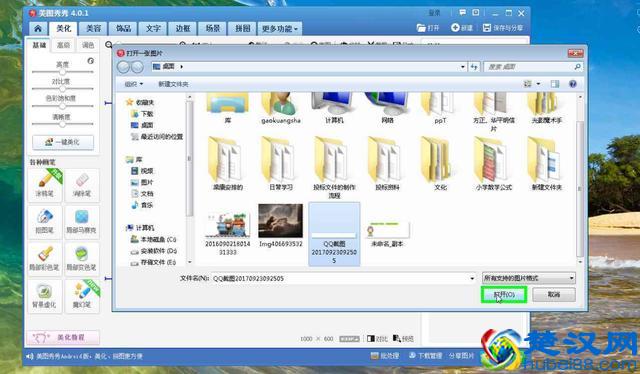Click the refresh icon beside address bar
The height and width of the screenshot is (374, 640).
click(x=474, y=67)
